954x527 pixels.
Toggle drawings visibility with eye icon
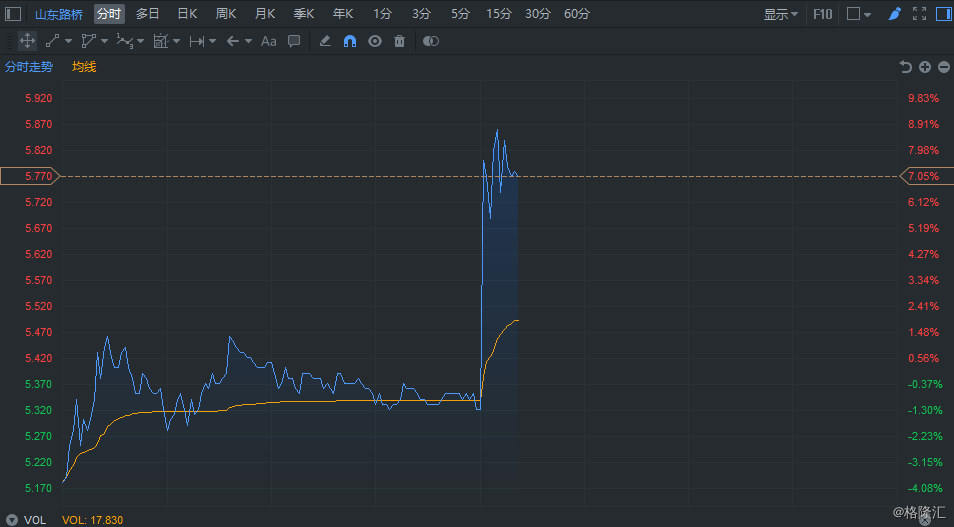(375, 41)
